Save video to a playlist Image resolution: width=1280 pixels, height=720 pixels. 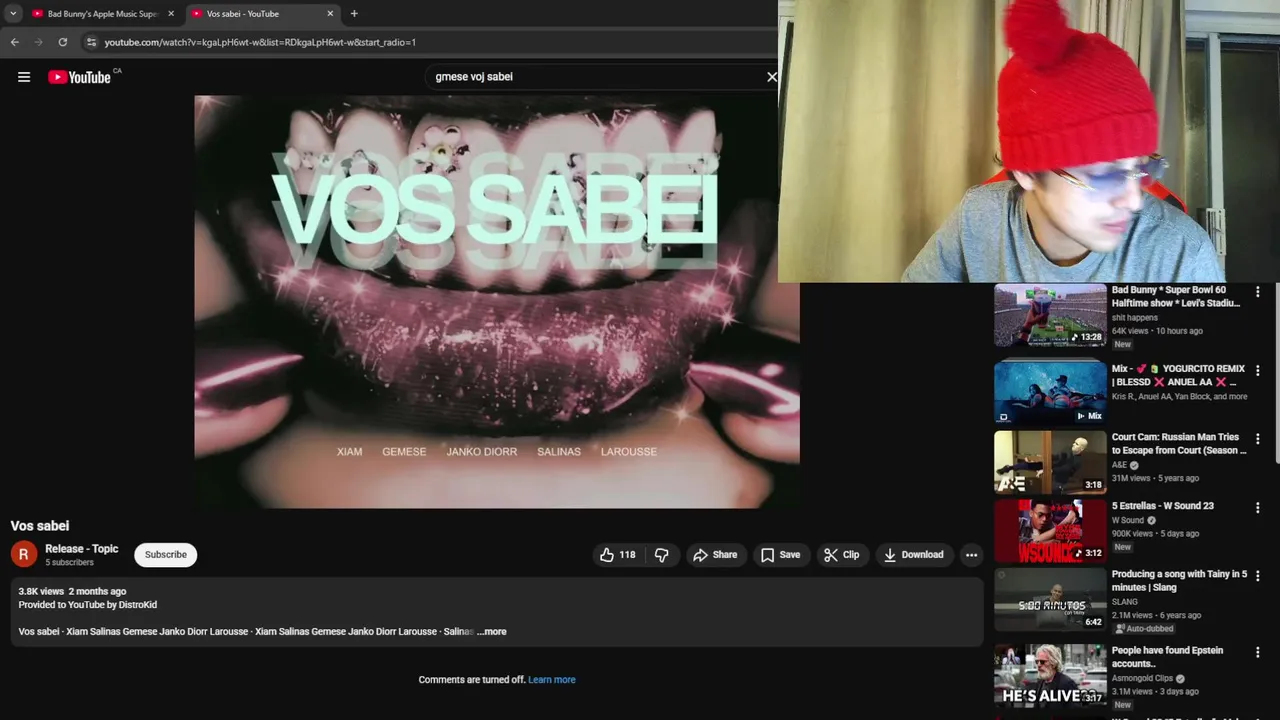pyautogui.click(x=780, y=555)
